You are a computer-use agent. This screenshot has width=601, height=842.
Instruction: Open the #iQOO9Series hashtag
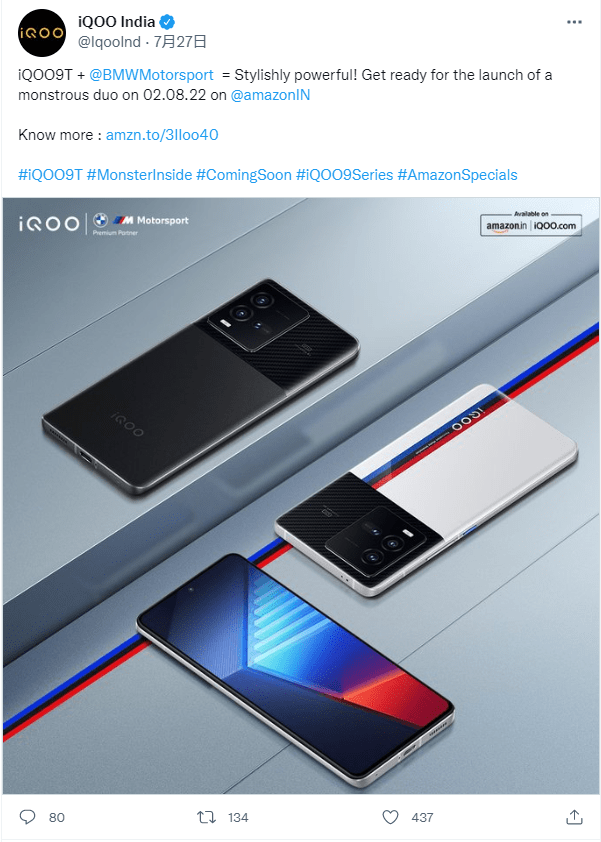coord(345,175)
